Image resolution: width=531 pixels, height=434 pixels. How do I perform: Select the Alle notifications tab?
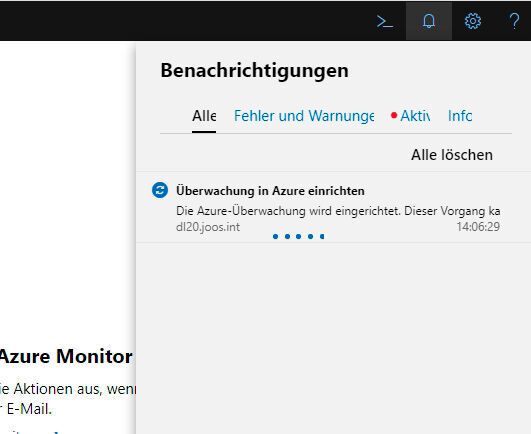pyautogui.click(x=204, y=116)
